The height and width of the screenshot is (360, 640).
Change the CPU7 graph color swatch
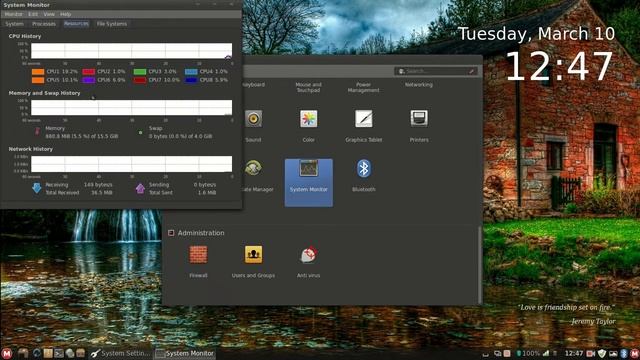point(140,80)
